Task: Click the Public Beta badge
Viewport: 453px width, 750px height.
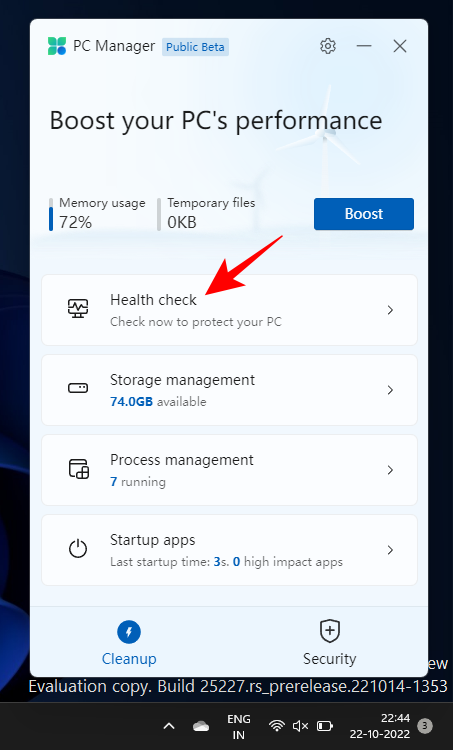Action: click(195, 47)
